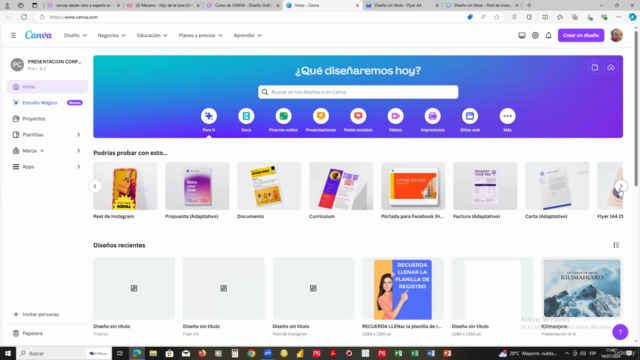Select the Documento template thumbnail
This screenshot has height=360, width=640.
coord(269,186)
